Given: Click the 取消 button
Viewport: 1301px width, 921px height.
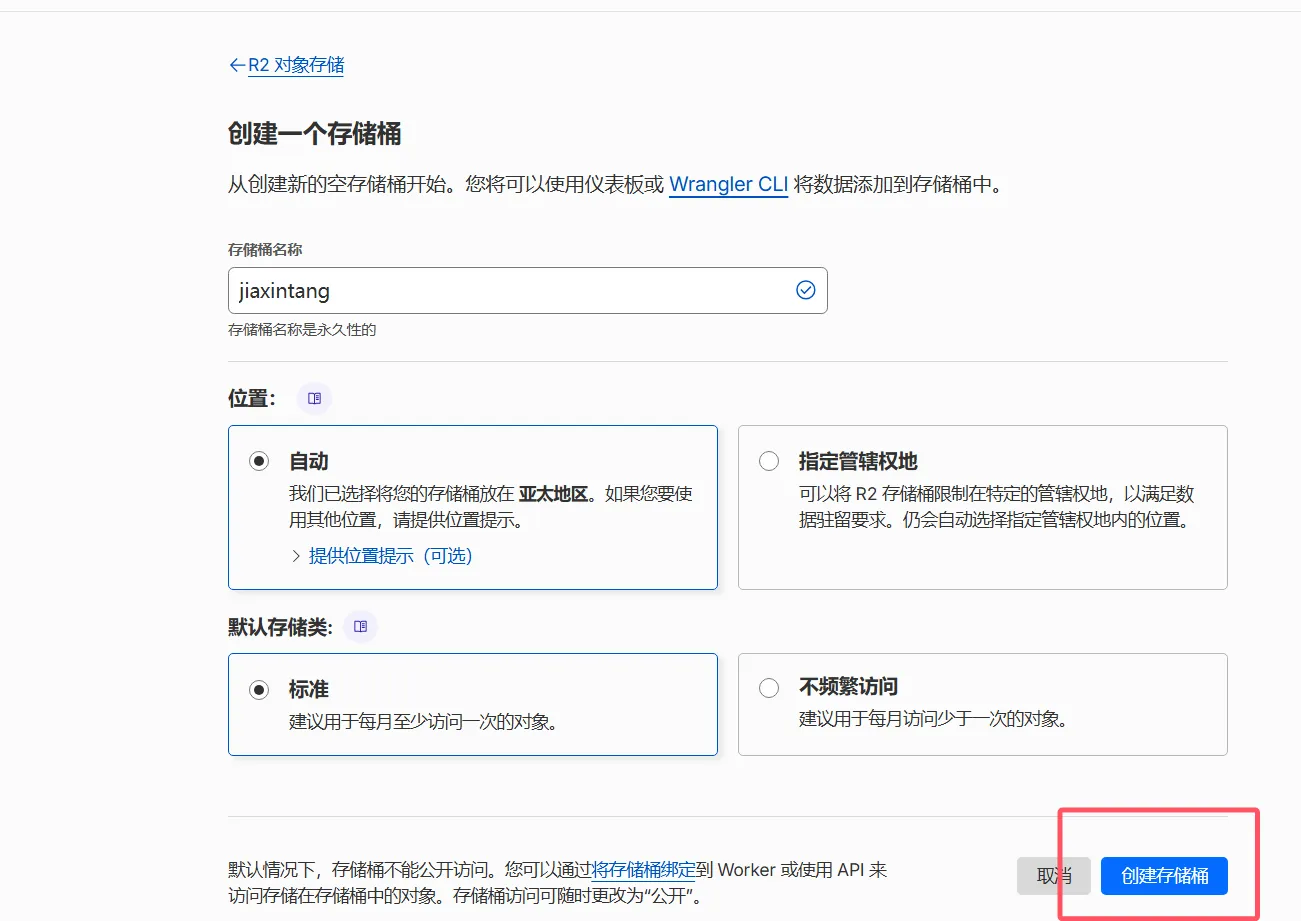Looking at the screenshot, I should (1054, 876).
